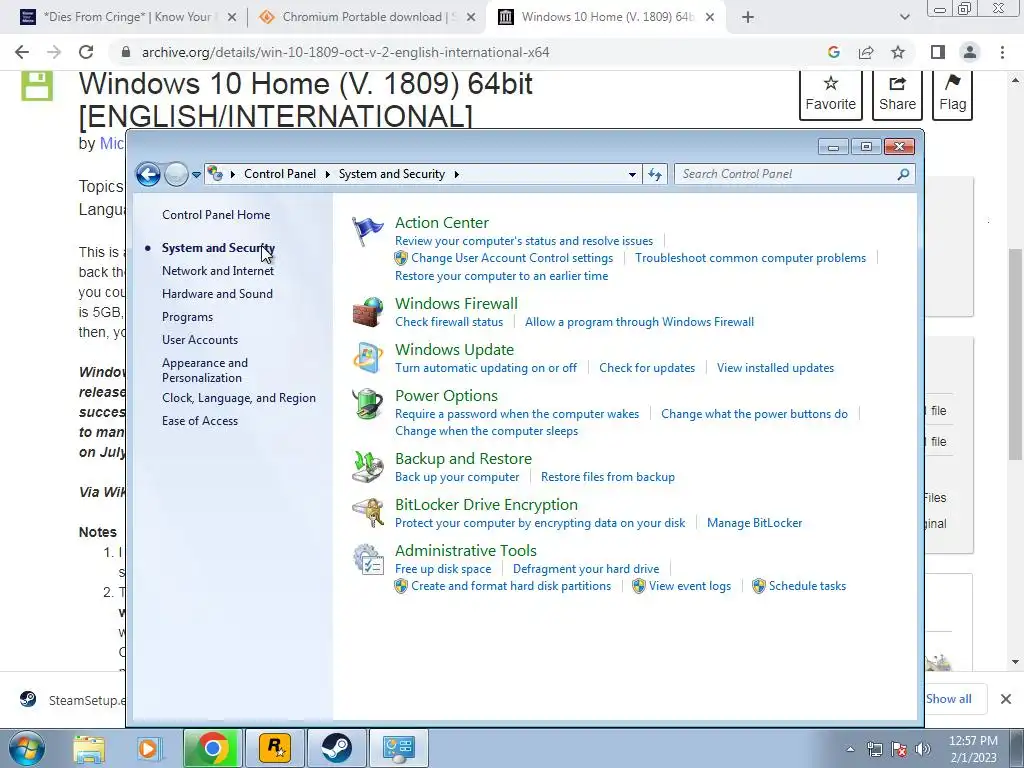The image size is (1024, 768).
Task: Expand the Control Panel breadcrumb arrow
Action: [328, 174]
